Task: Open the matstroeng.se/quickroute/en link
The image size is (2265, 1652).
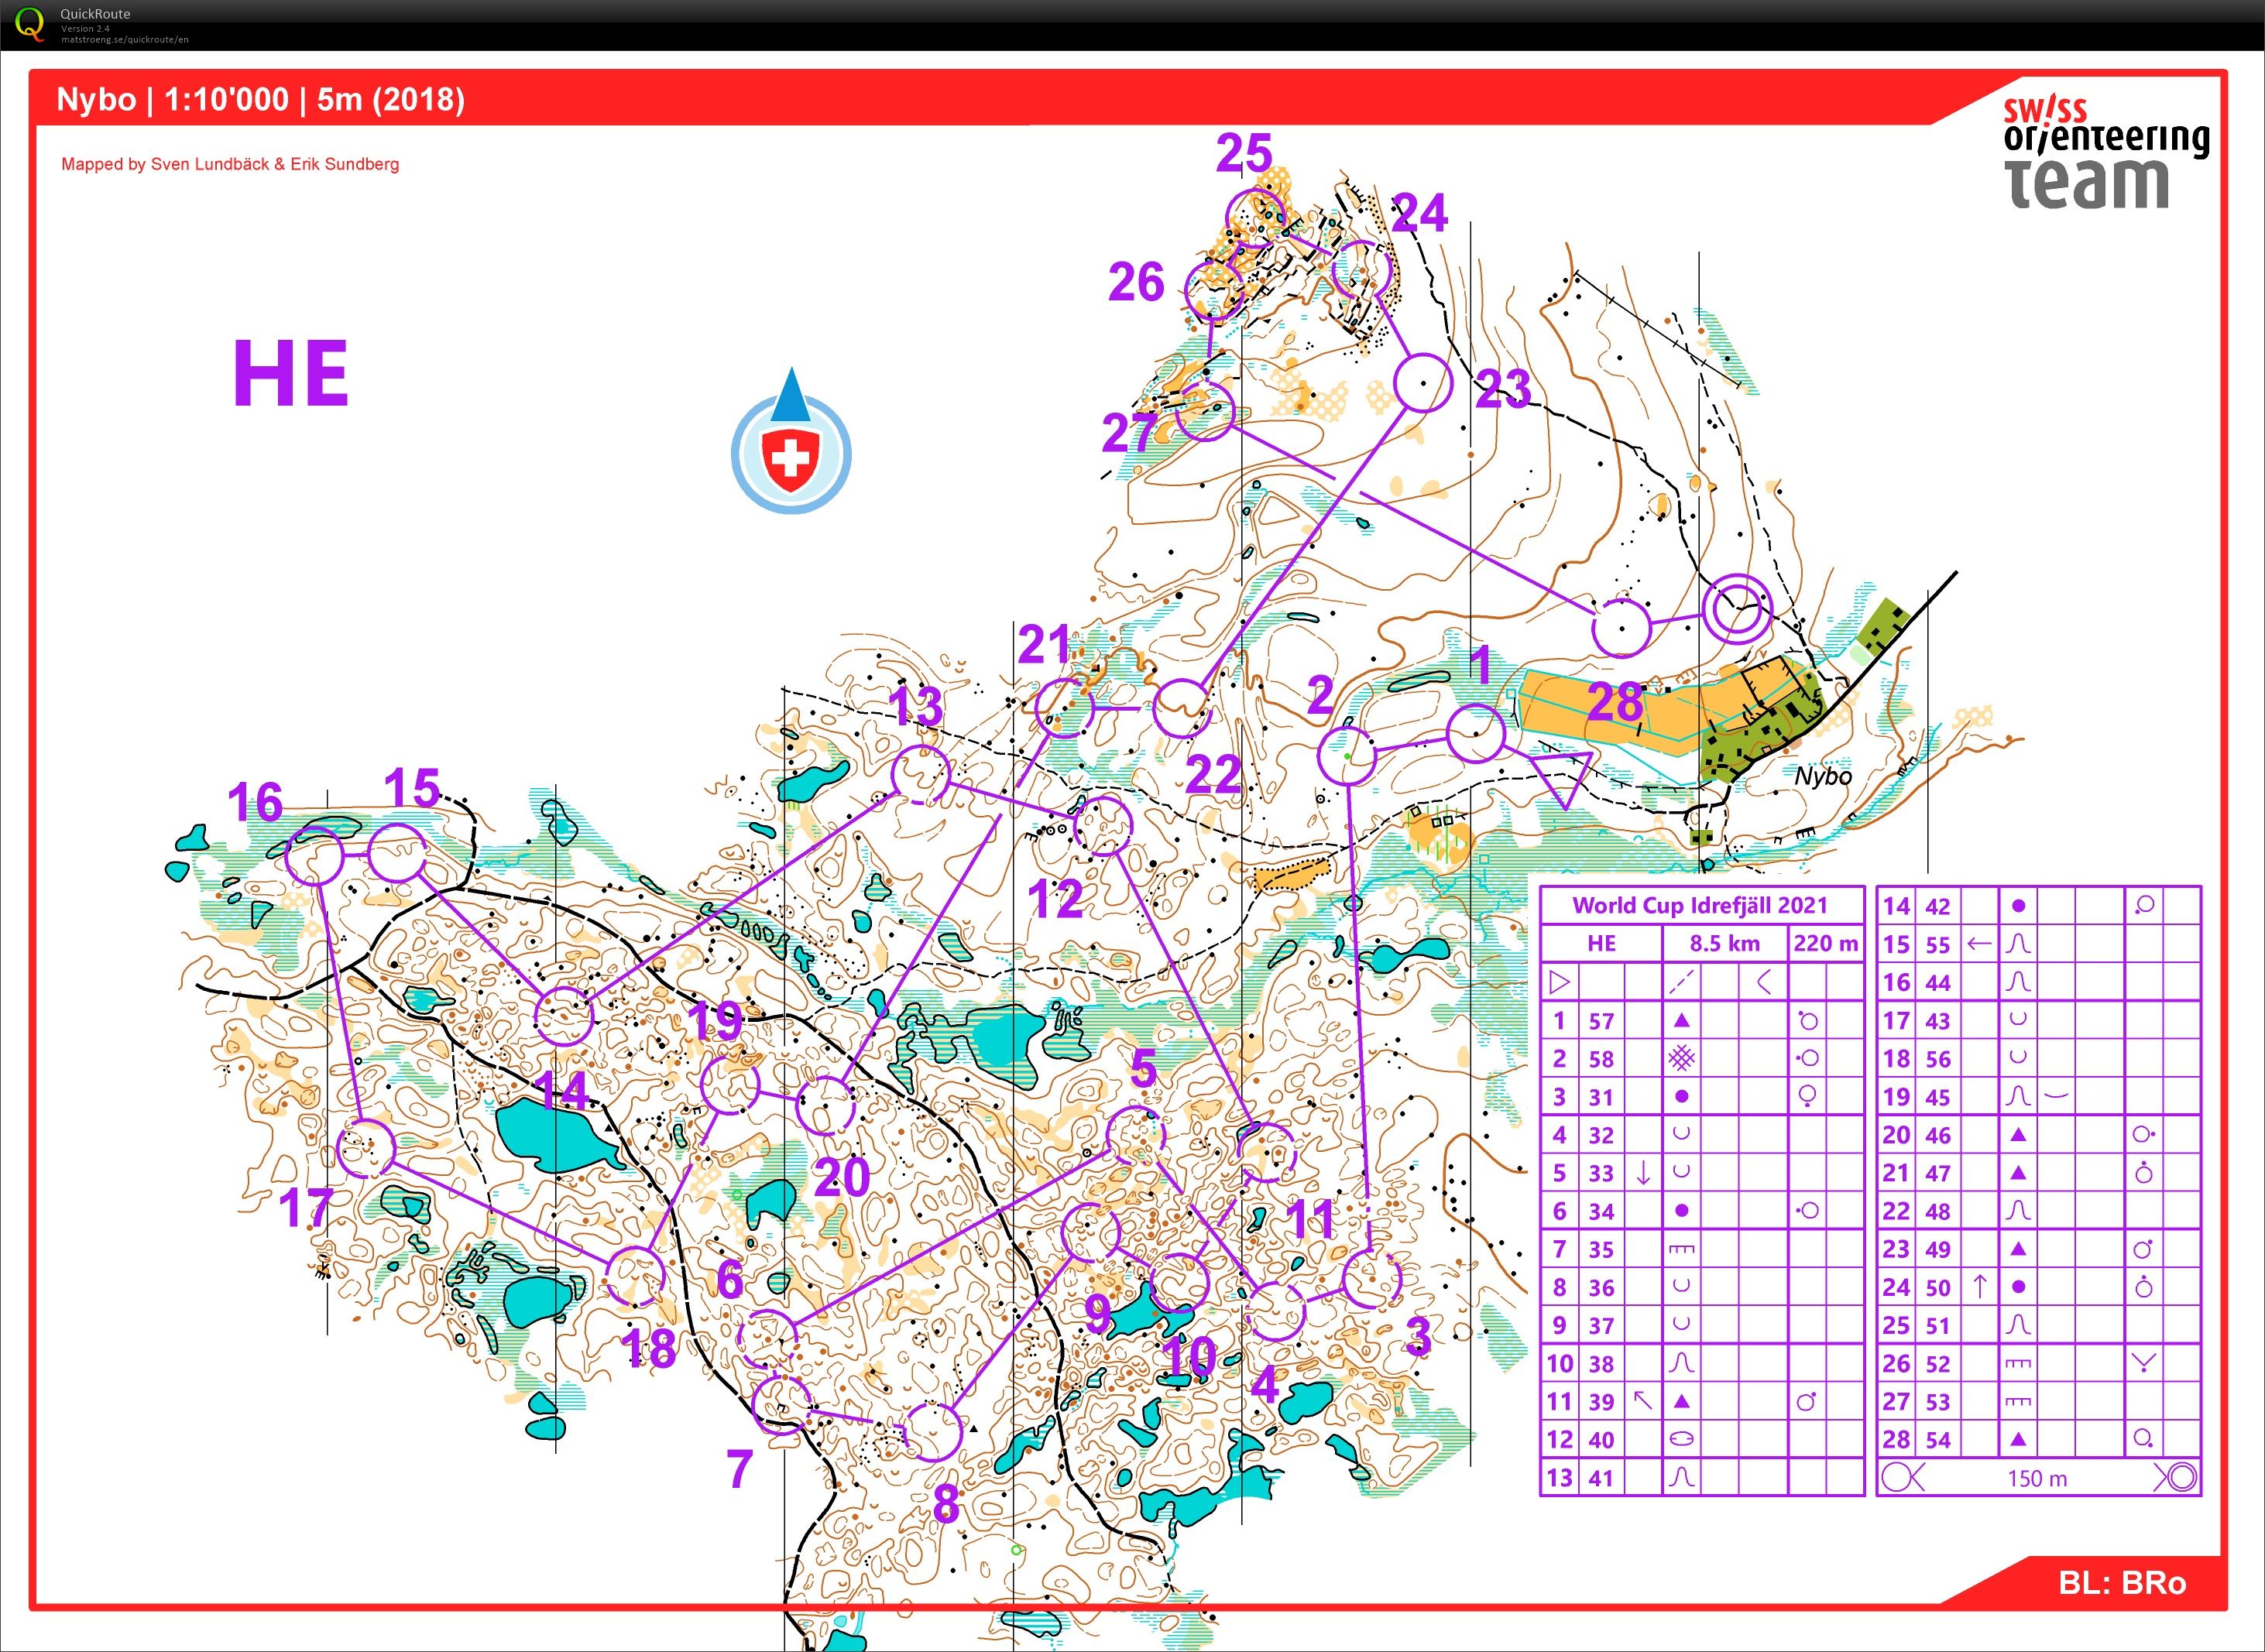Action: (124, 40)
